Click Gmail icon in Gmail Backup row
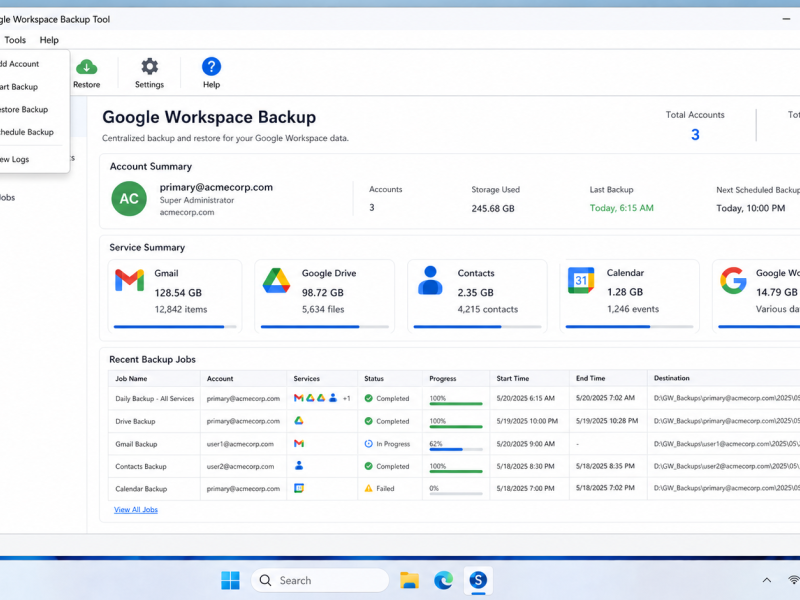The image size is (800, 600). pyautogui.click(x=299, y=443)
